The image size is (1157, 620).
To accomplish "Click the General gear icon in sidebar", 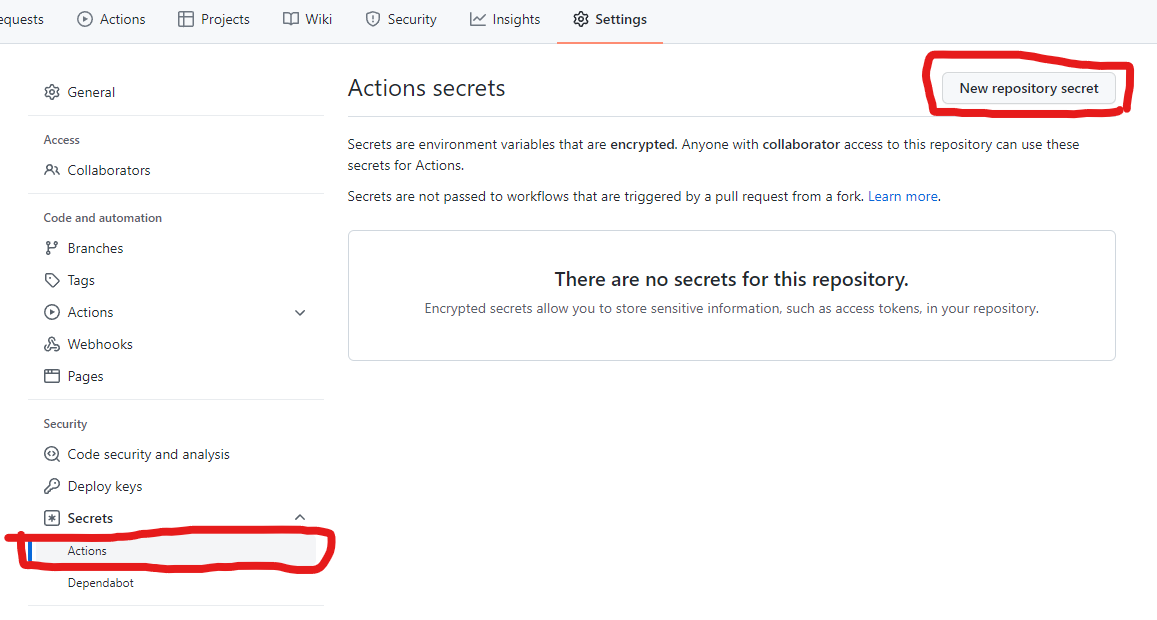I will [52, 92].
